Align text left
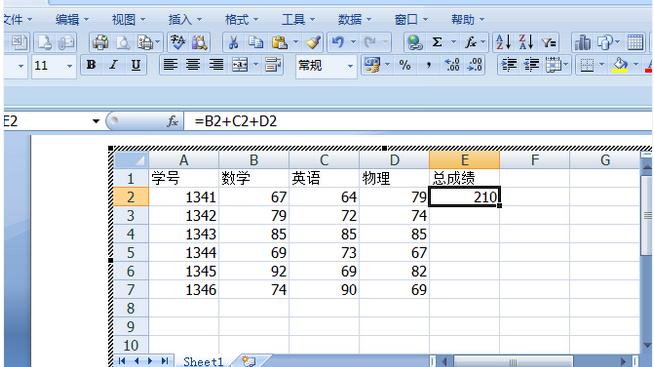 pos(170,65)
